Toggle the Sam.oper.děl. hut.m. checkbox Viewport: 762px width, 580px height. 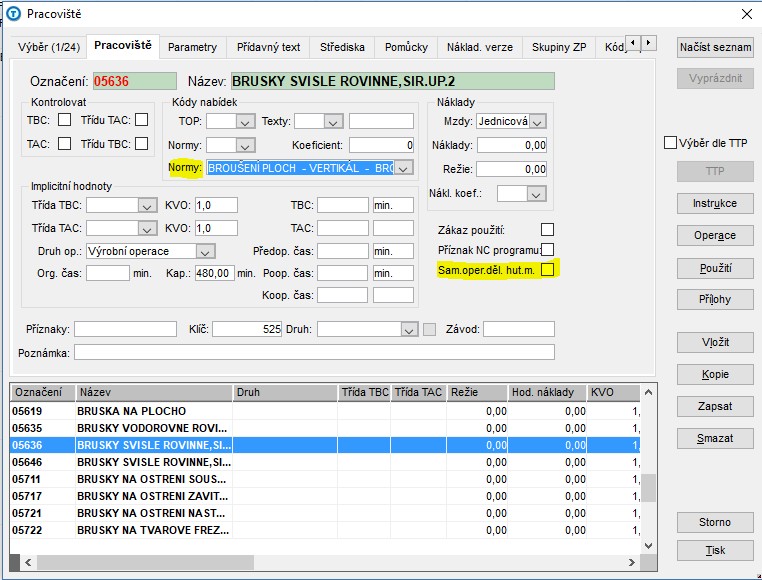pyautogui.click(x=547, y=269)
